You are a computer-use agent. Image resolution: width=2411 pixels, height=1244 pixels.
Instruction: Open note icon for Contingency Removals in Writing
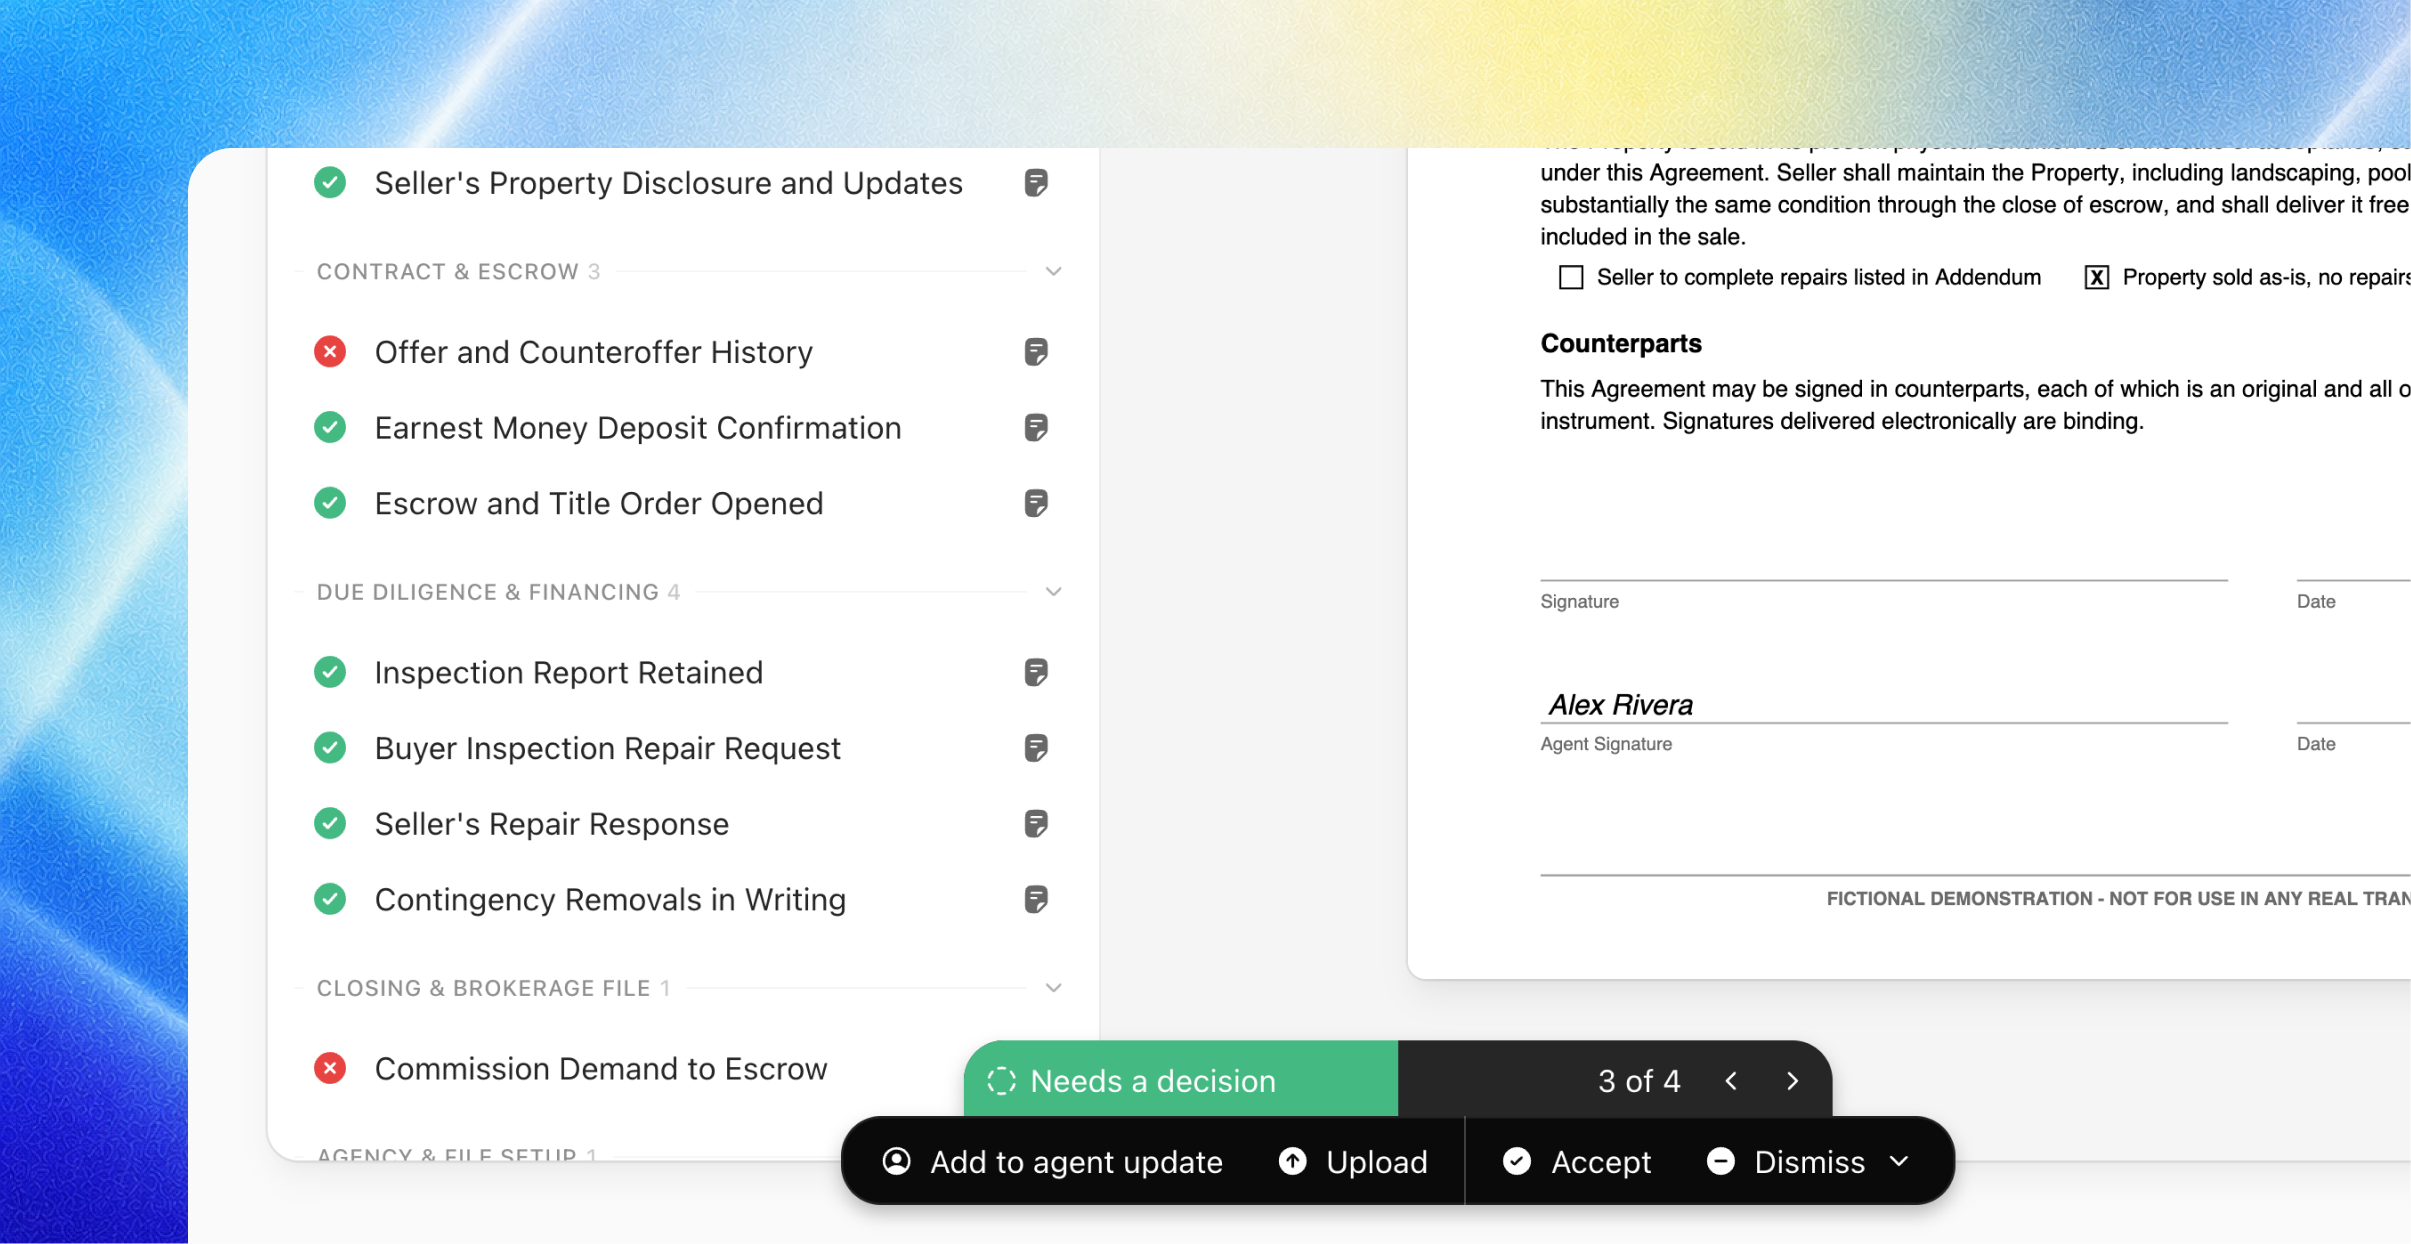1036,899
